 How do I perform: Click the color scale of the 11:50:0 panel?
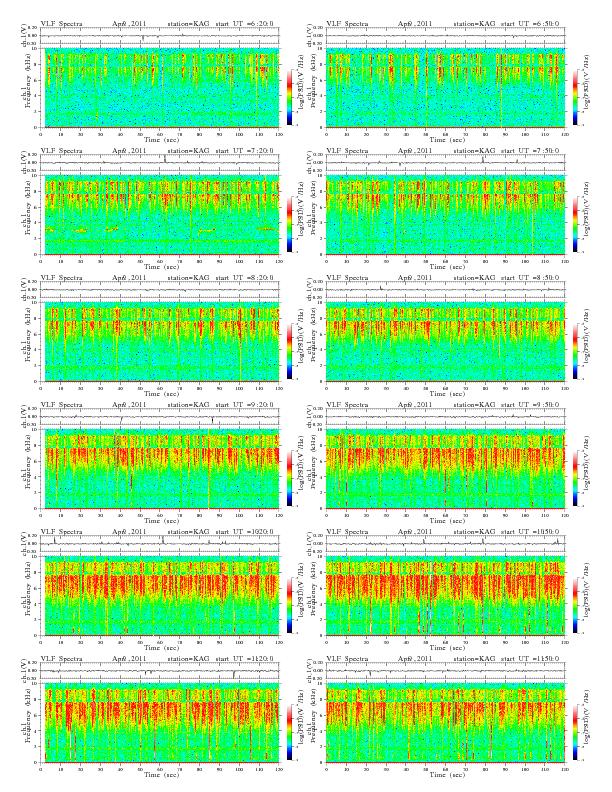click(x=576, y=732)
